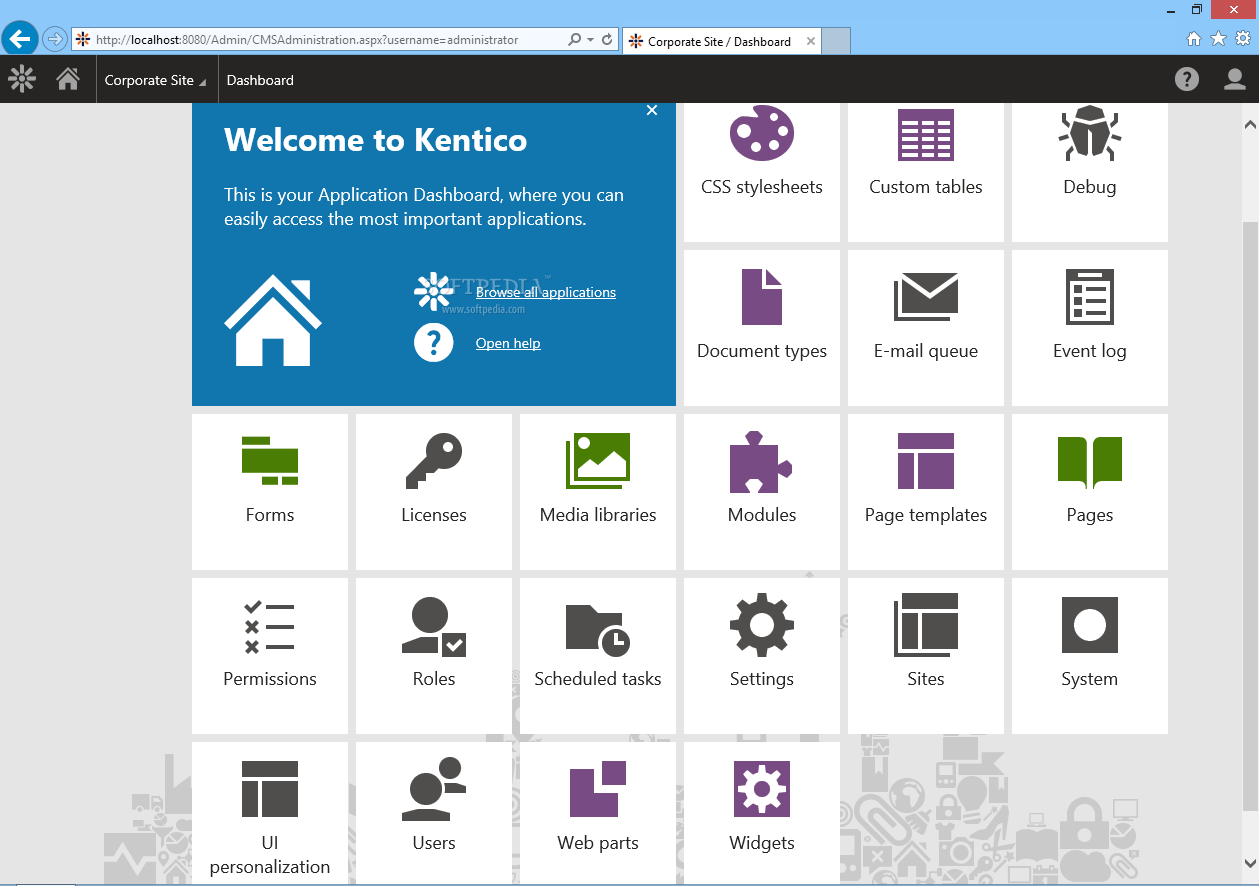Click the page scrollbar down arrow
This screenshot has width=1259, height=886.
point(1250,862)
